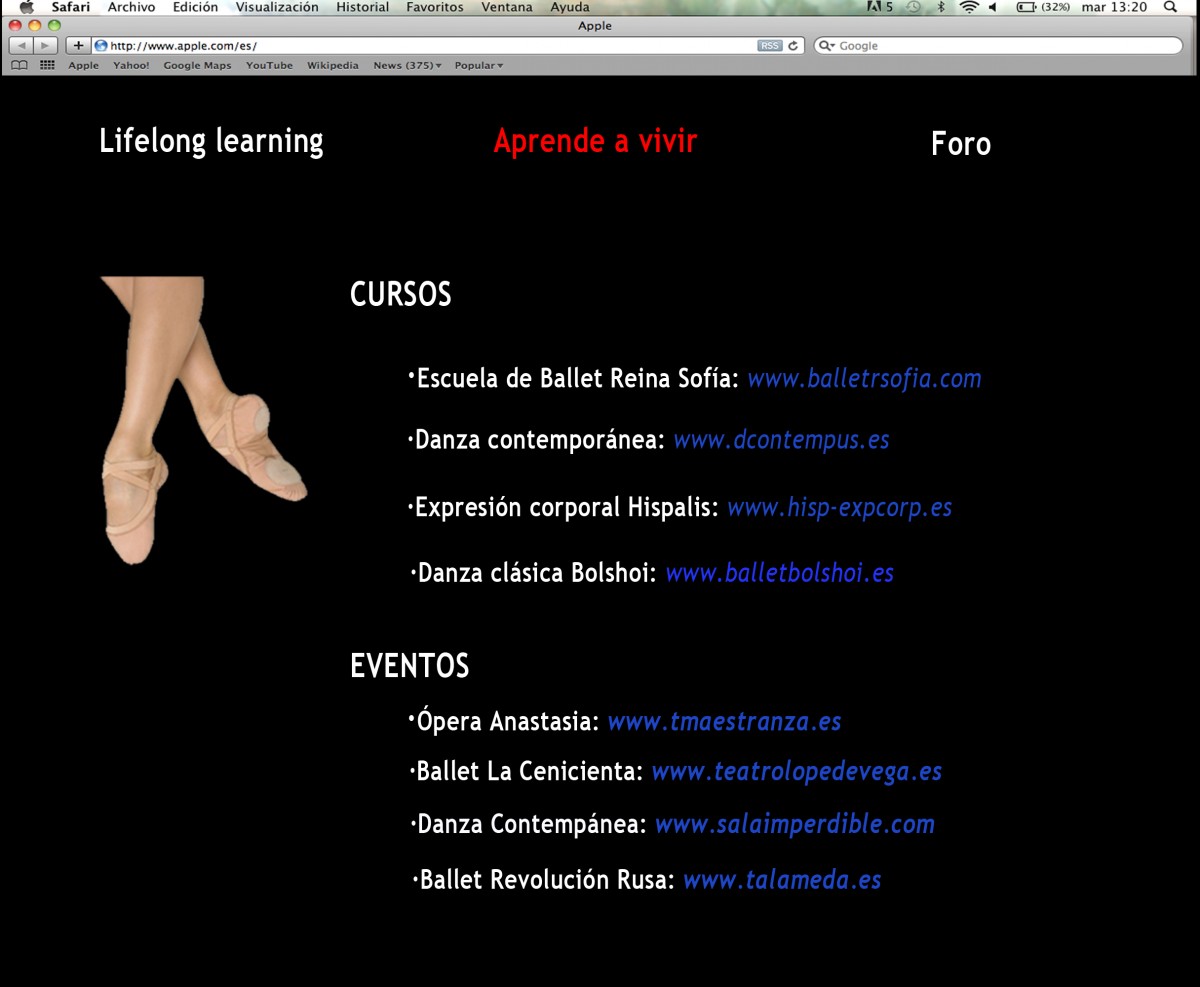Open the Historial menu
This screenshot has width=1200, height=987.
363,7
